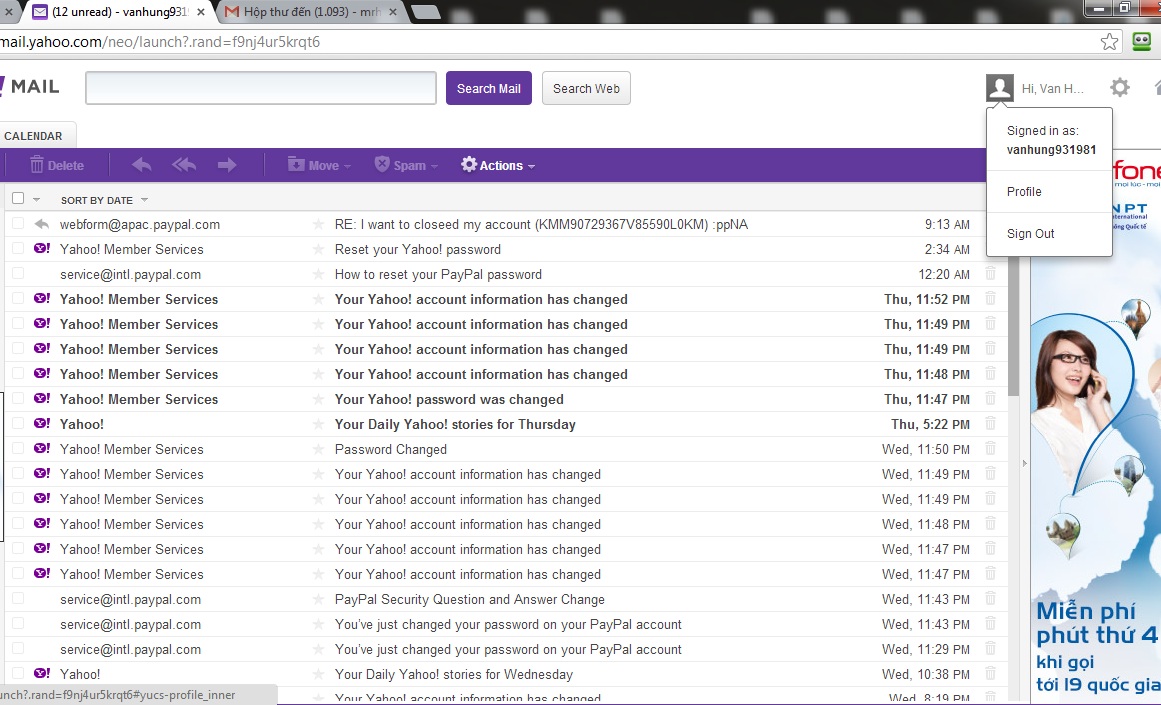This screenshot has height=705, width=1161.
Task: Click the 9:13 AM timestamp
Action: click(947, 224)
